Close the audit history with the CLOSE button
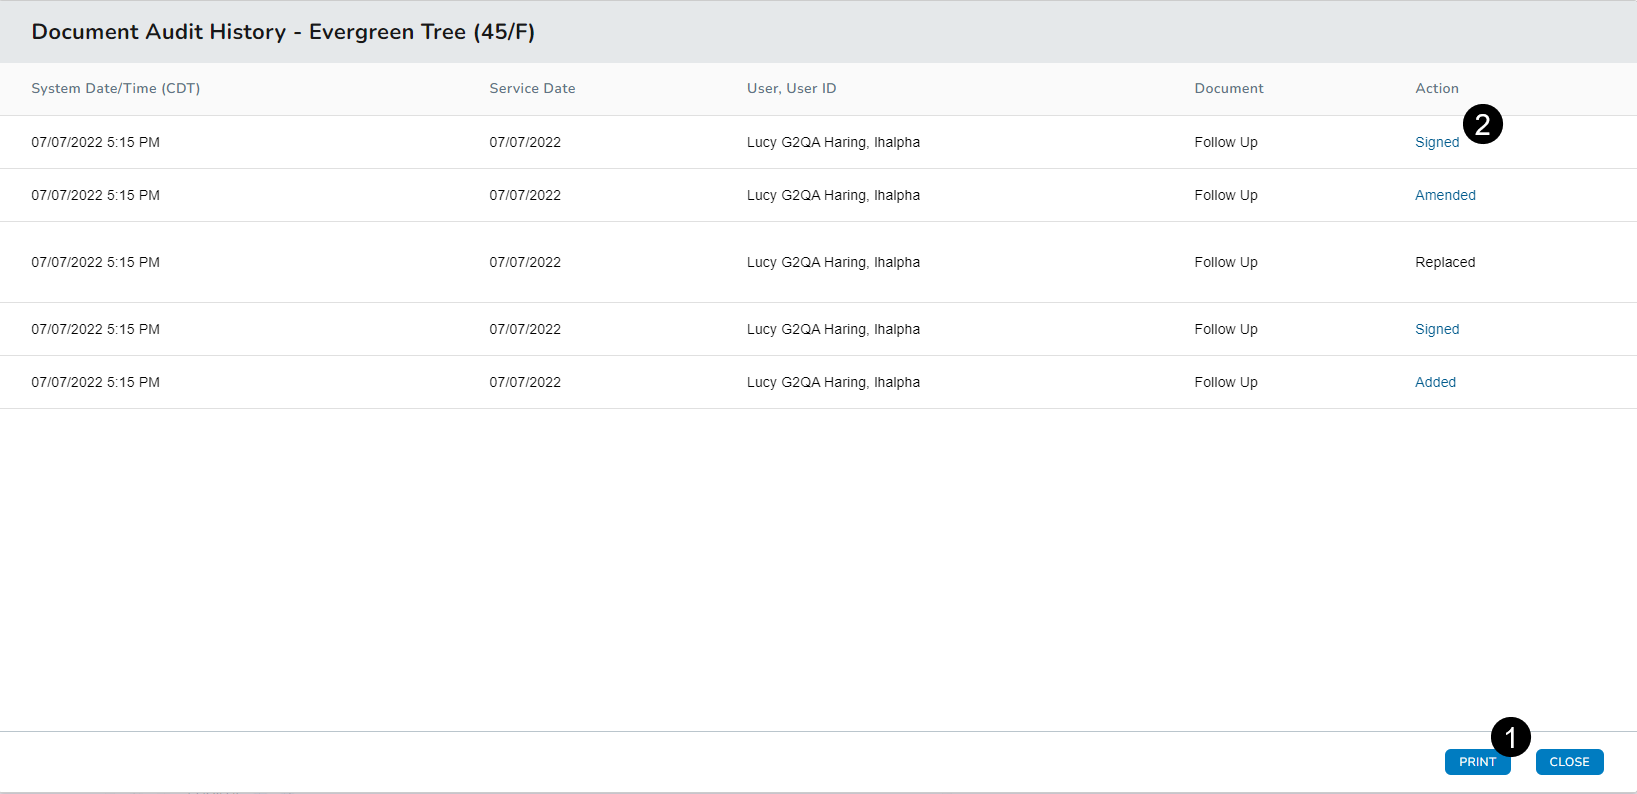The image size is (1637, 794). (1569, 762)
